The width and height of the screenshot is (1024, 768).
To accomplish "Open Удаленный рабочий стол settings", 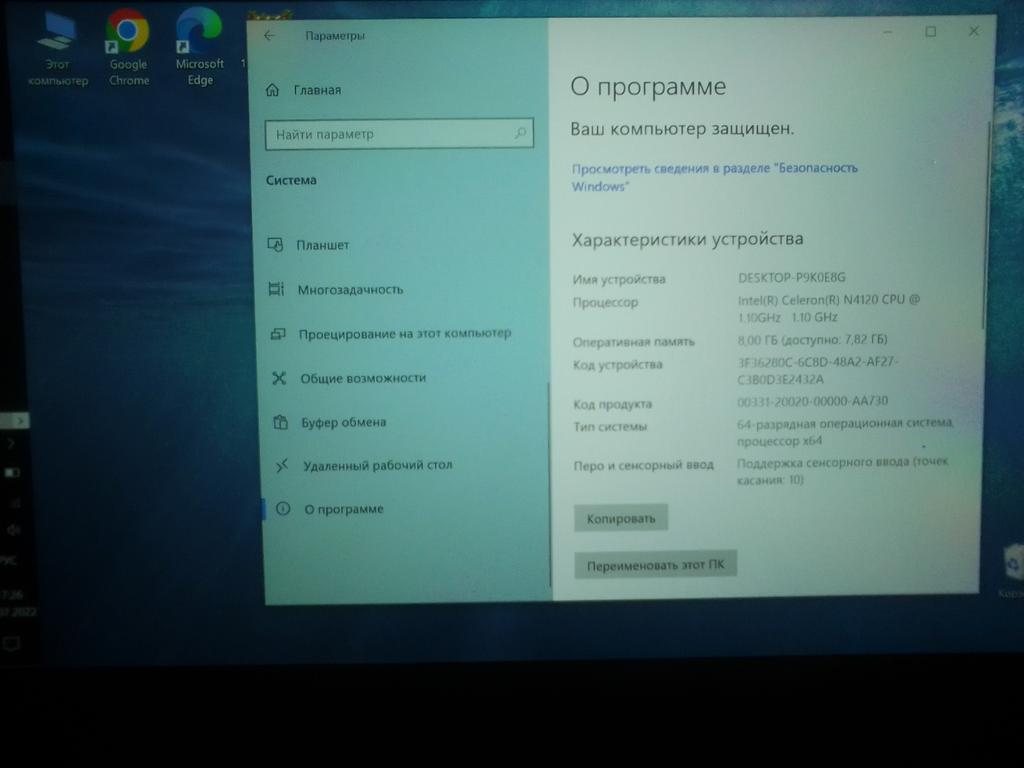I will [x=377, y=465].
